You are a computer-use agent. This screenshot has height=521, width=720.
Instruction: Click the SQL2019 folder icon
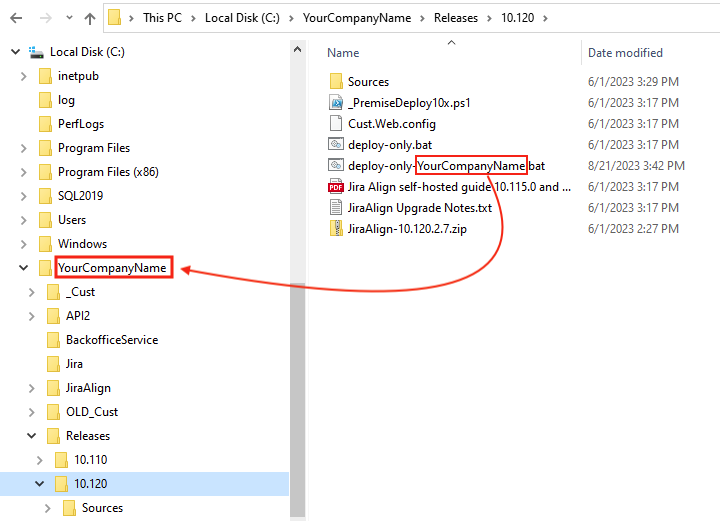point(45,196)
